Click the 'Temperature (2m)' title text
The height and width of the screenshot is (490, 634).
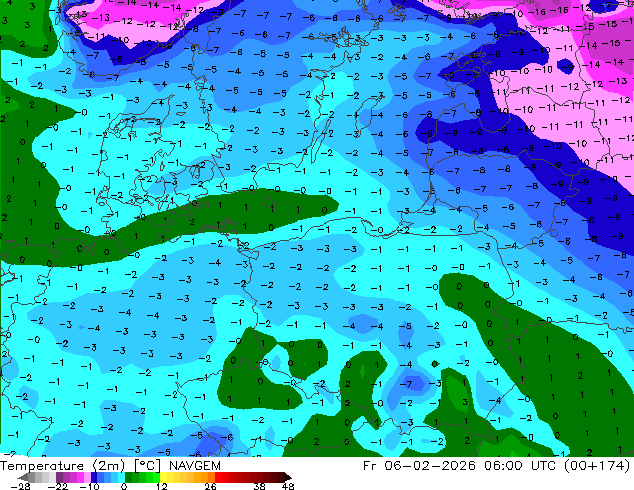[x=63, y=466]
